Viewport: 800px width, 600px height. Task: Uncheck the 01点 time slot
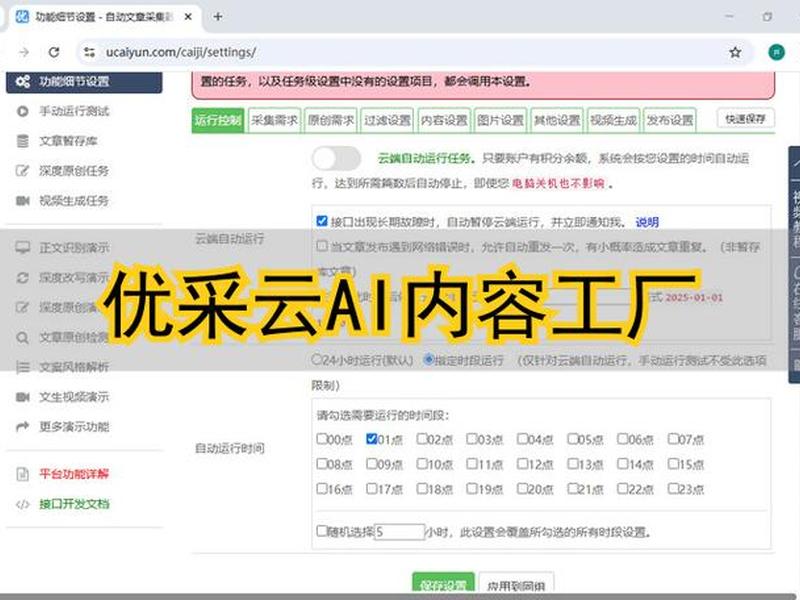click(x=371, y=439)
